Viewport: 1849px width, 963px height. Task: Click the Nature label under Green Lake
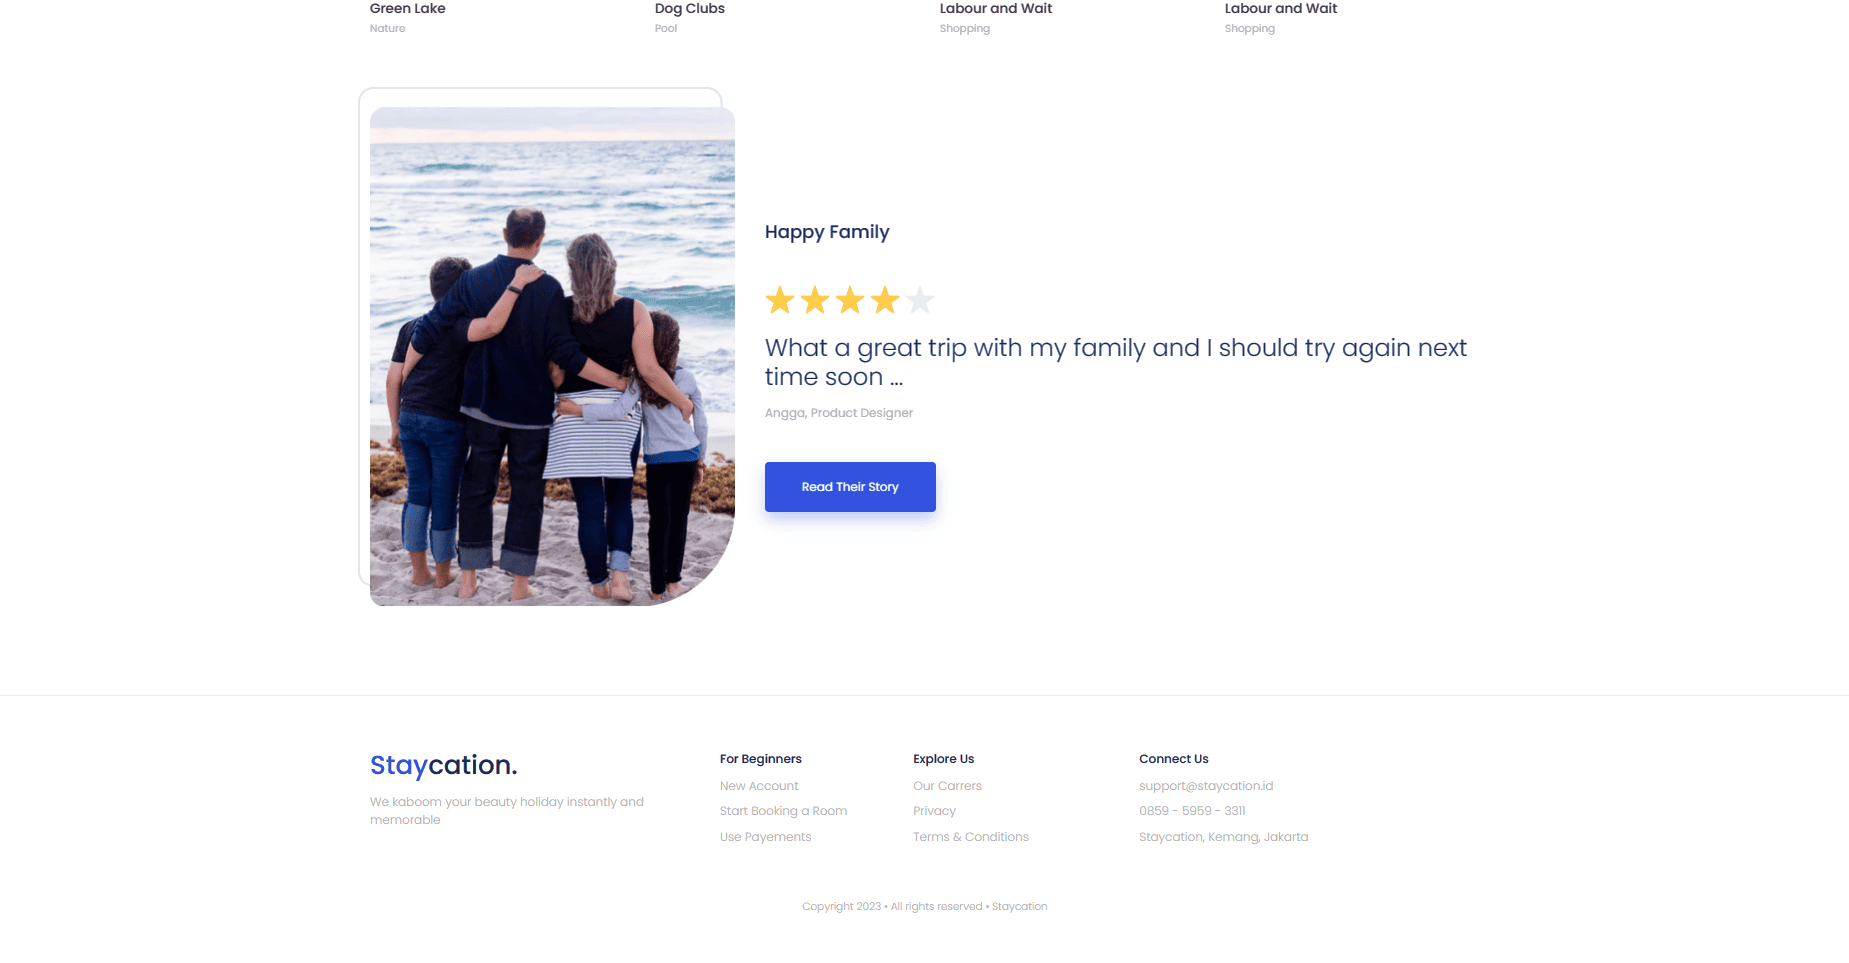(x=388, y=28)
